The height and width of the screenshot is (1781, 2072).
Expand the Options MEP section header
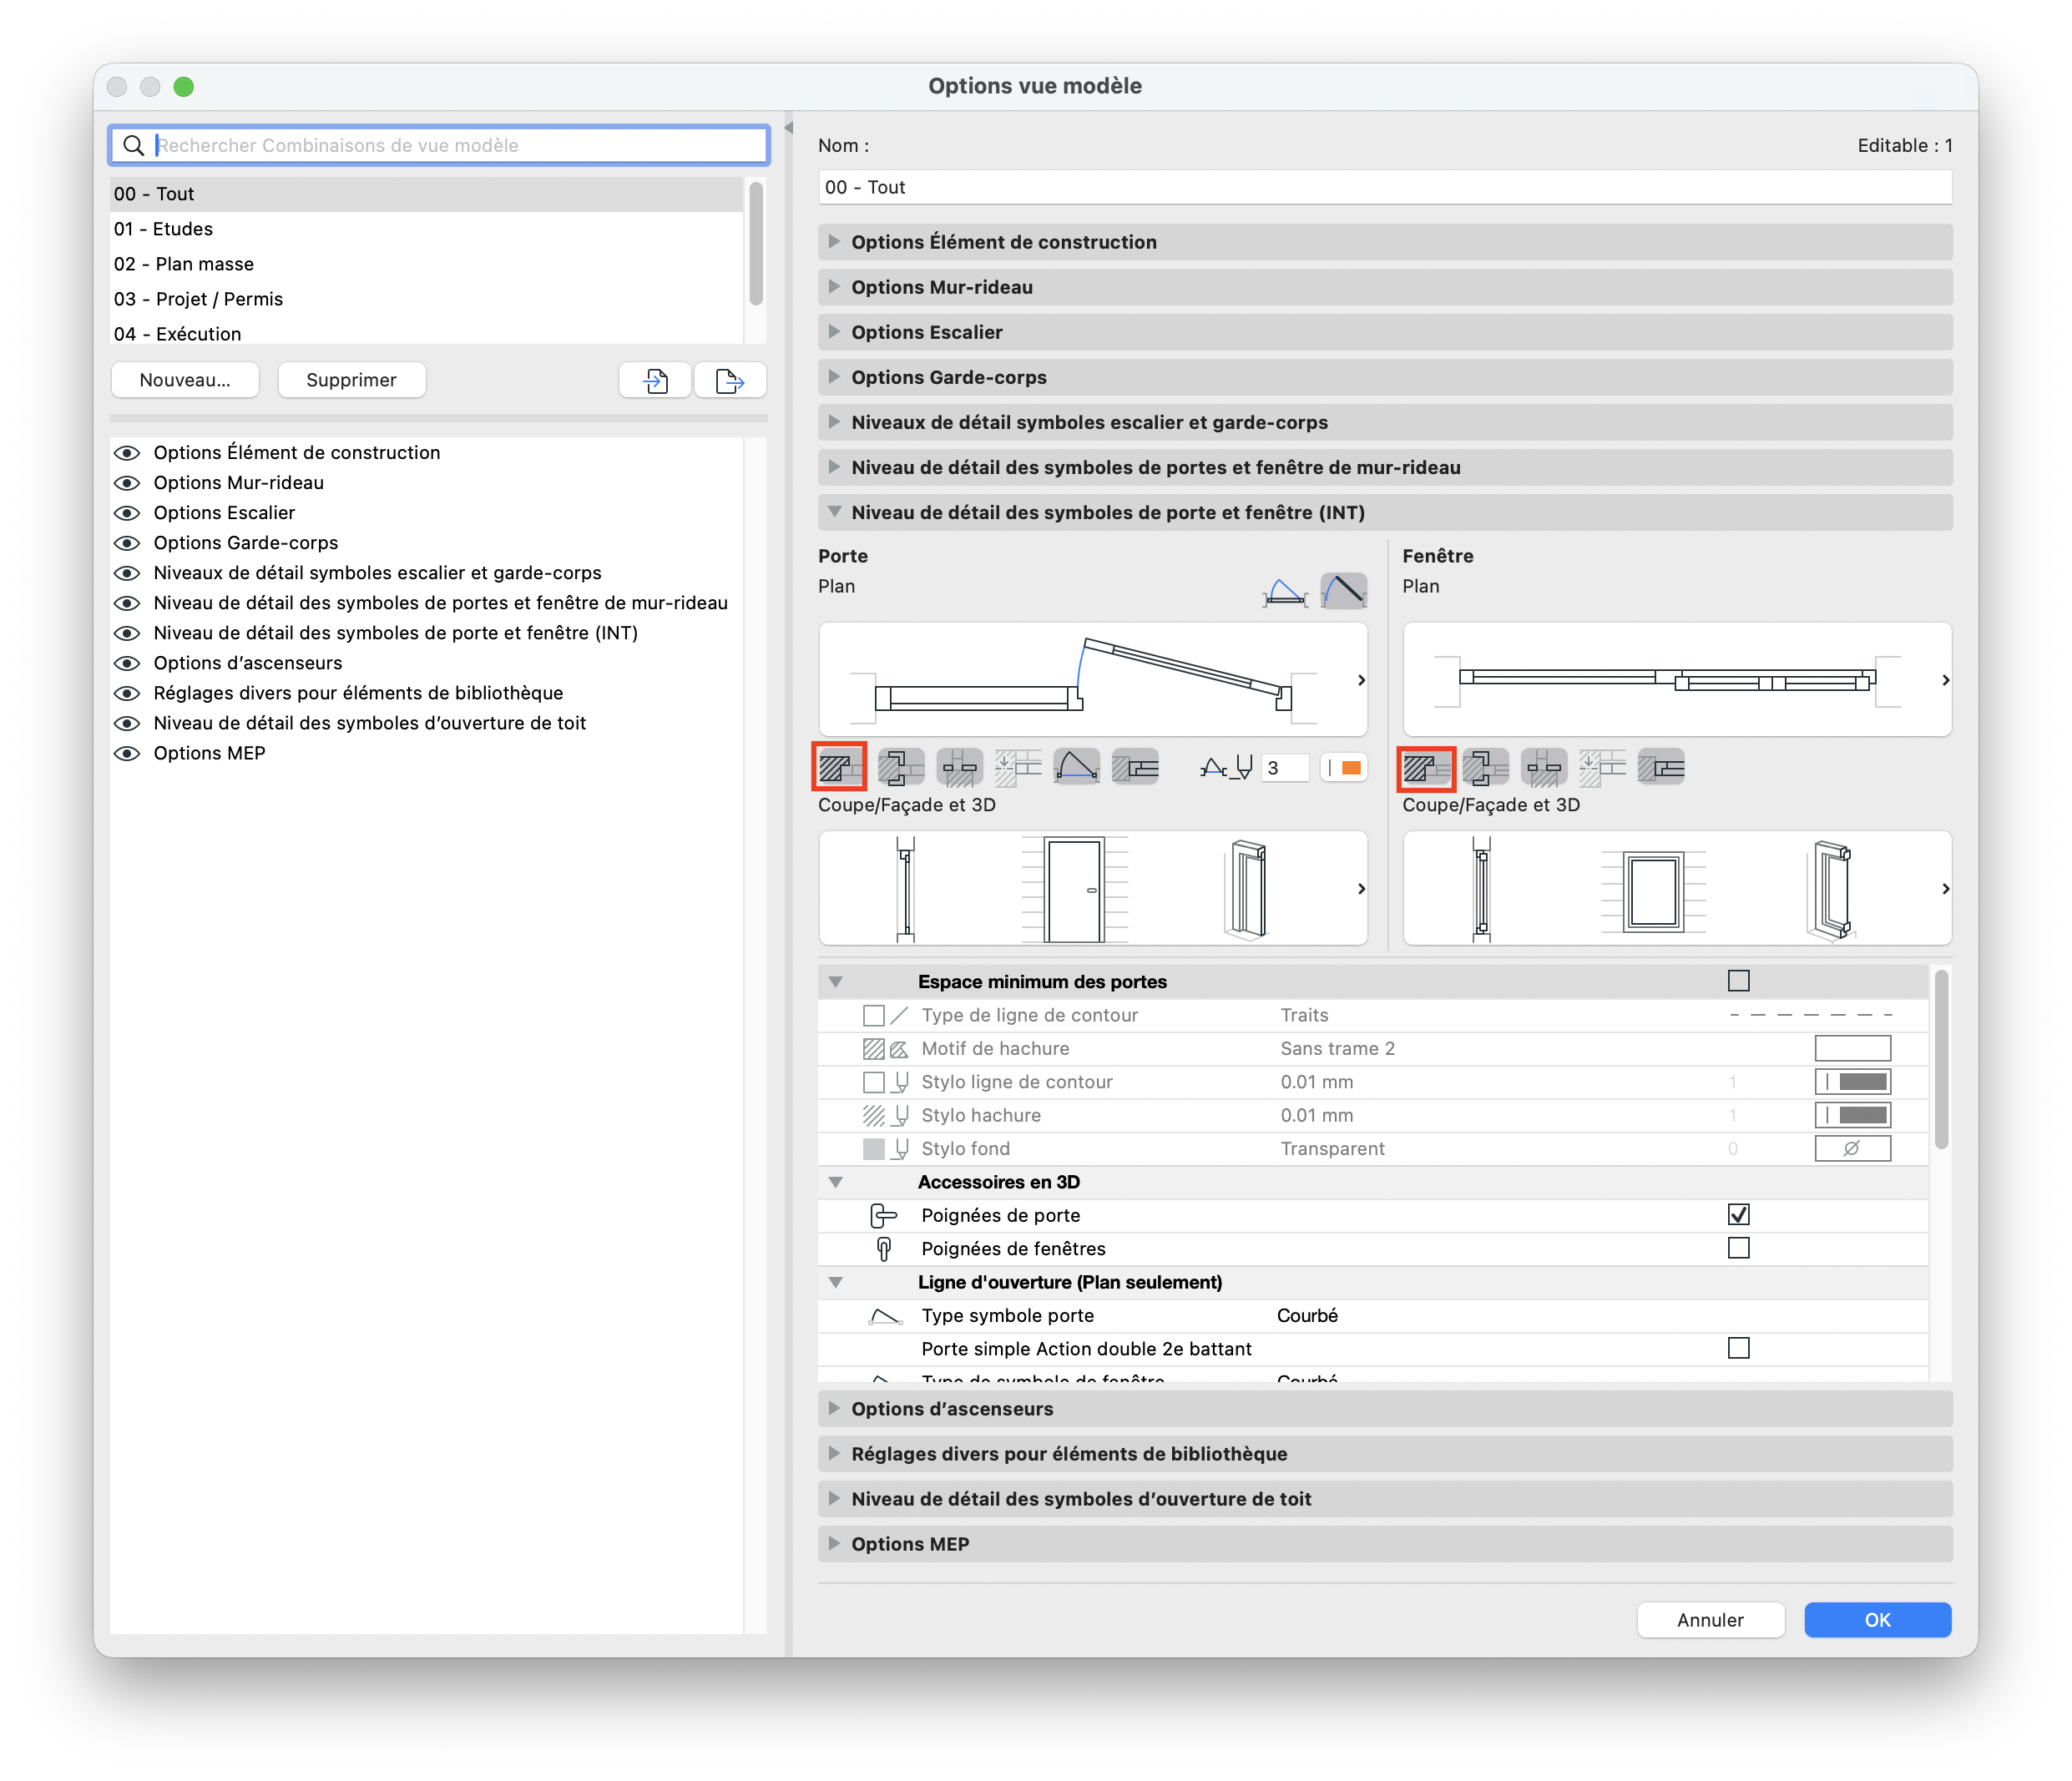click(x=1384, y=1543)
